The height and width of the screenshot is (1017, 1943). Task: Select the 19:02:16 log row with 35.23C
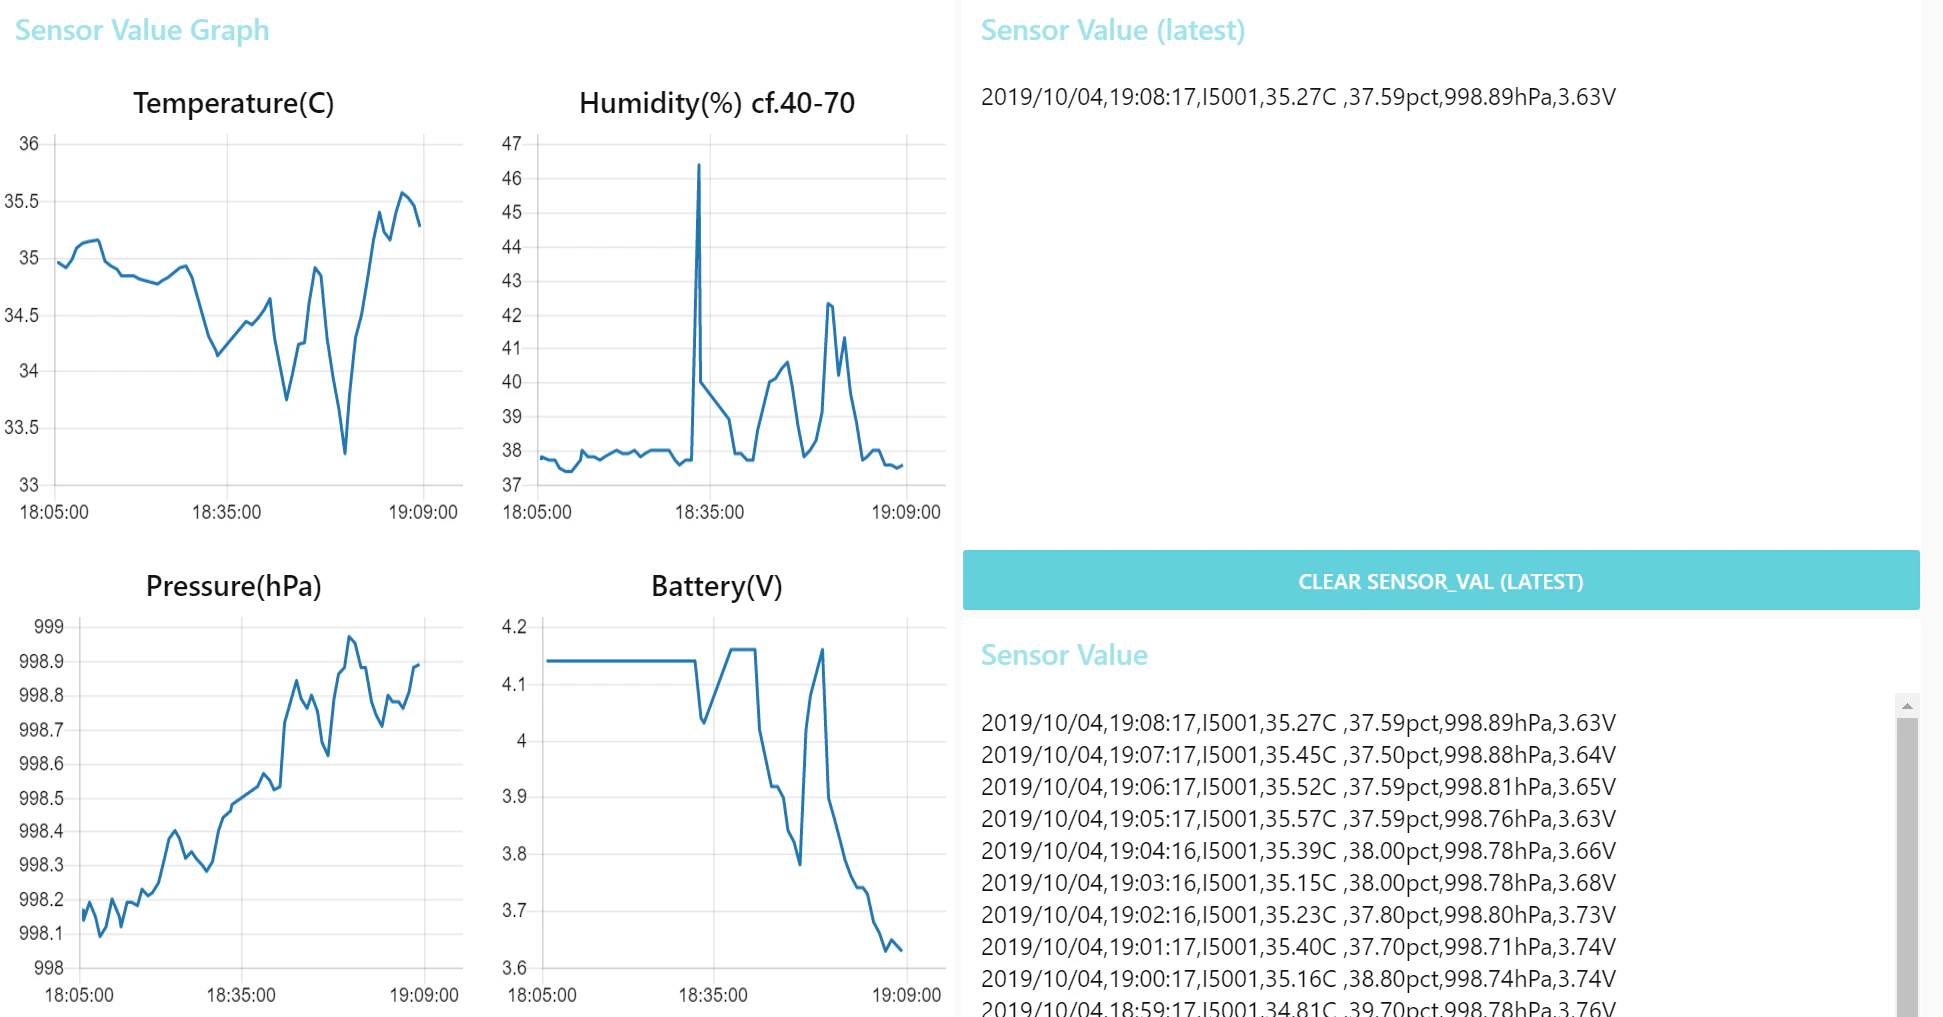click(x=1298, y=915)
